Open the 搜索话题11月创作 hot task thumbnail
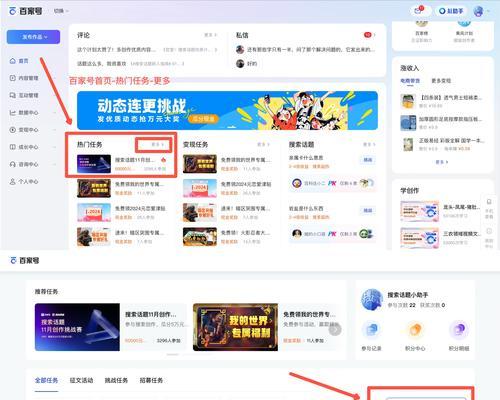 (x=94, y=164)
